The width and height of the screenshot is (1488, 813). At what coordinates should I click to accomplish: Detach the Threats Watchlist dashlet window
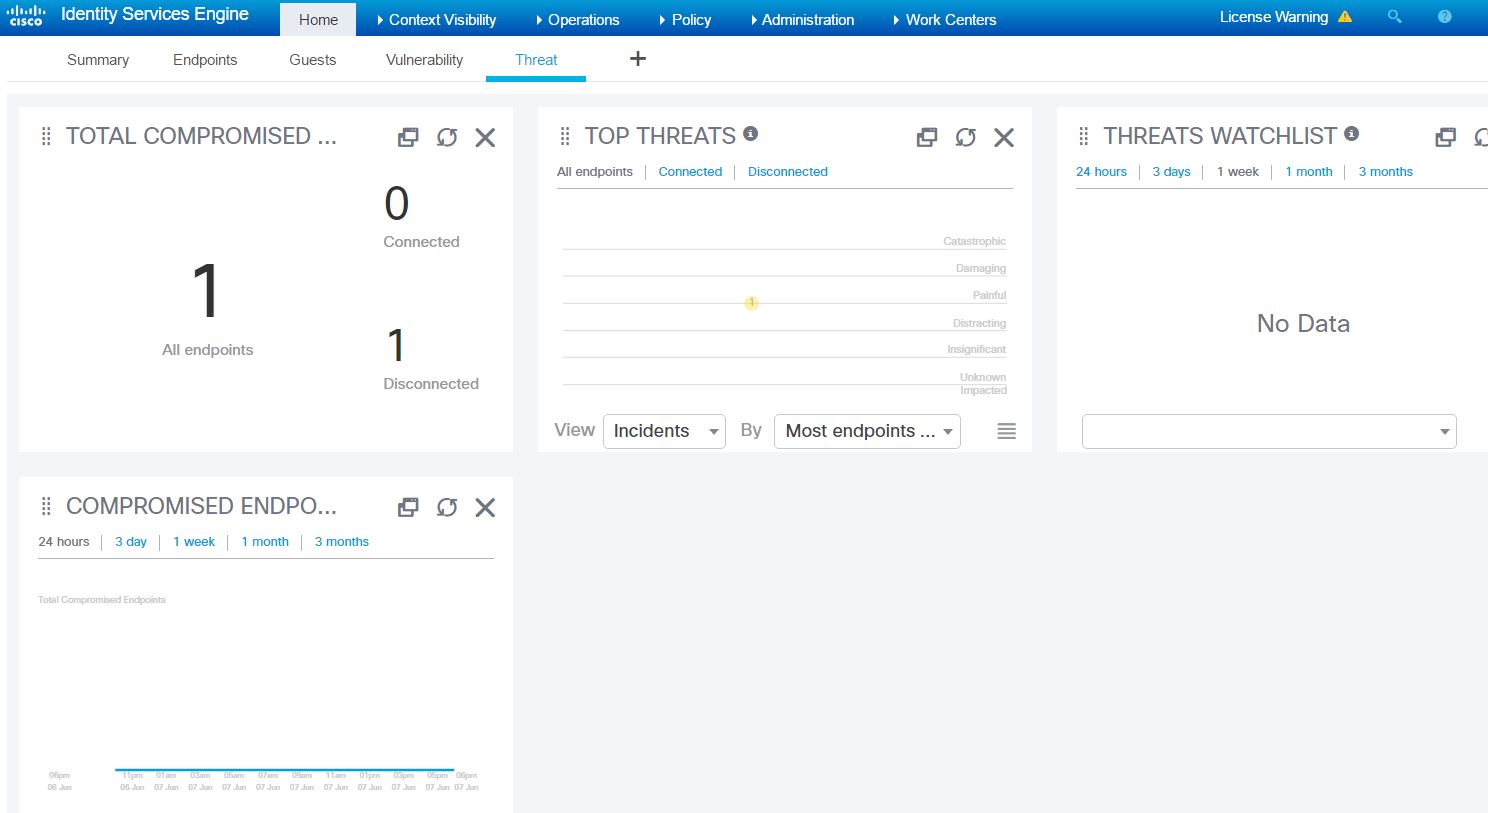coord(1446,138)
